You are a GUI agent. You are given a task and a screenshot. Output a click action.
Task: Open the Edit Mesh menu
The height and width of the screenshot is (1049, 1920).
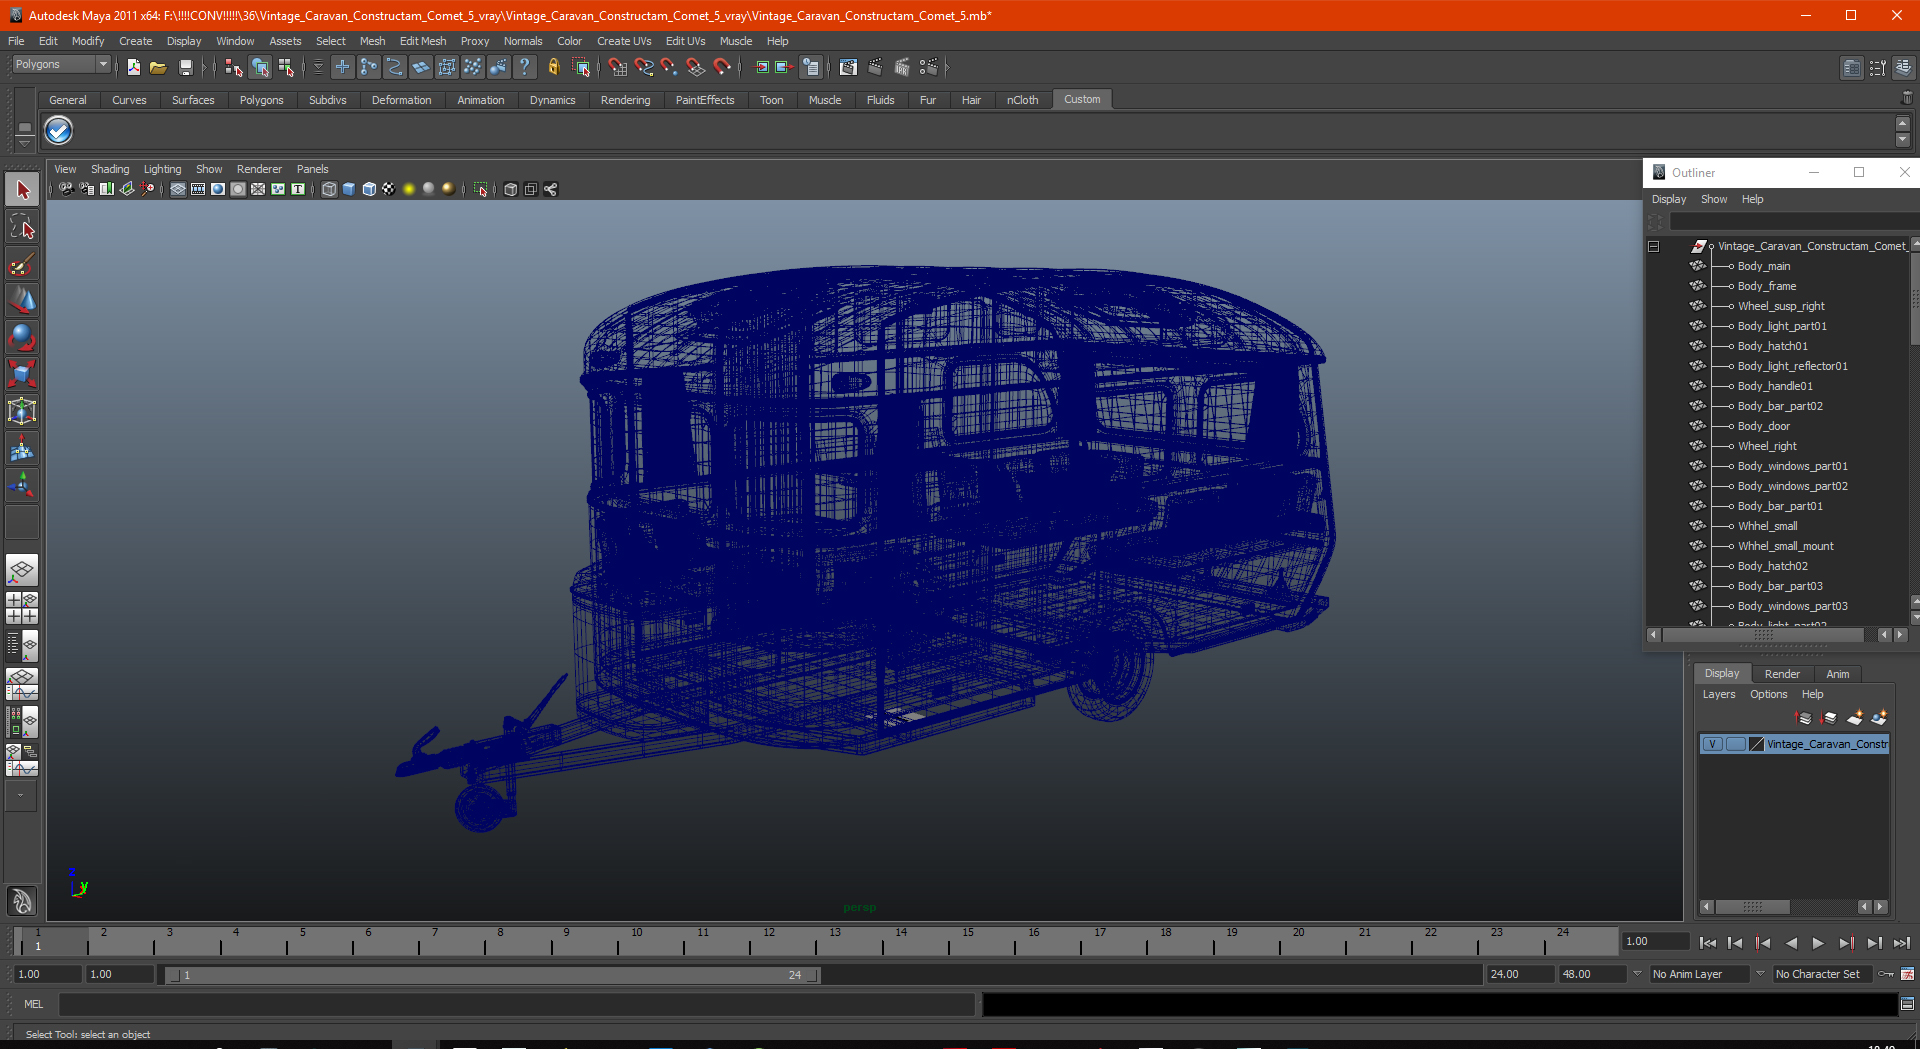423,41
